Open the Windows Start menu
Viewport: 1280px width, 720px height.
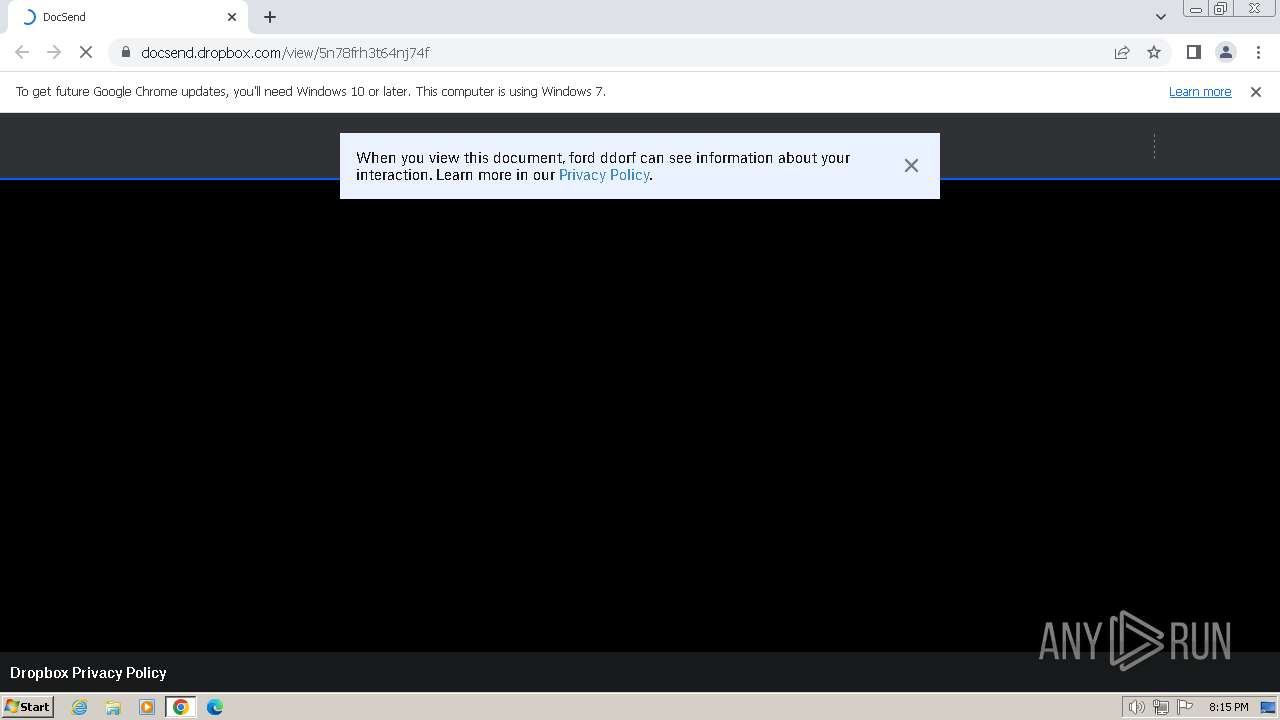[x=28, y=707]
